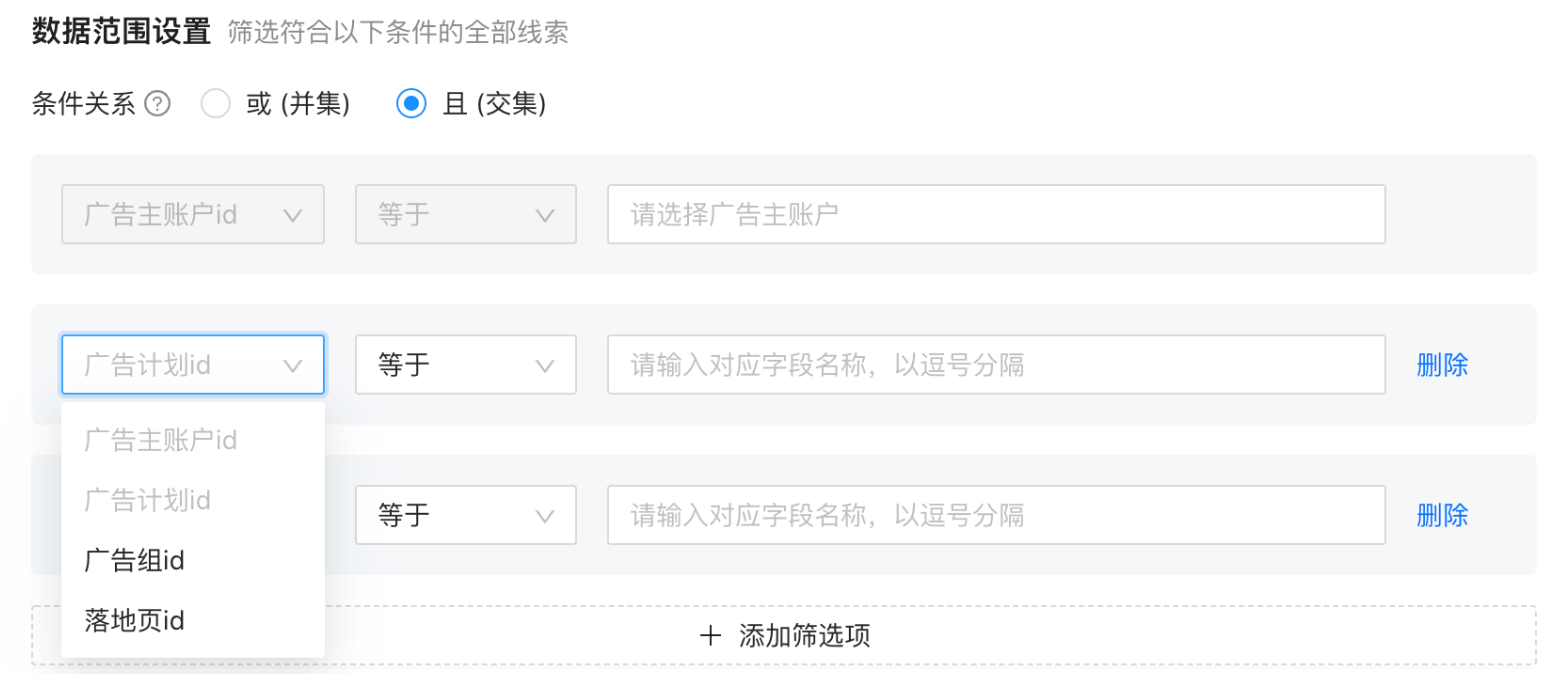Open the disabled 广告主账户id field dropdown

193,214
